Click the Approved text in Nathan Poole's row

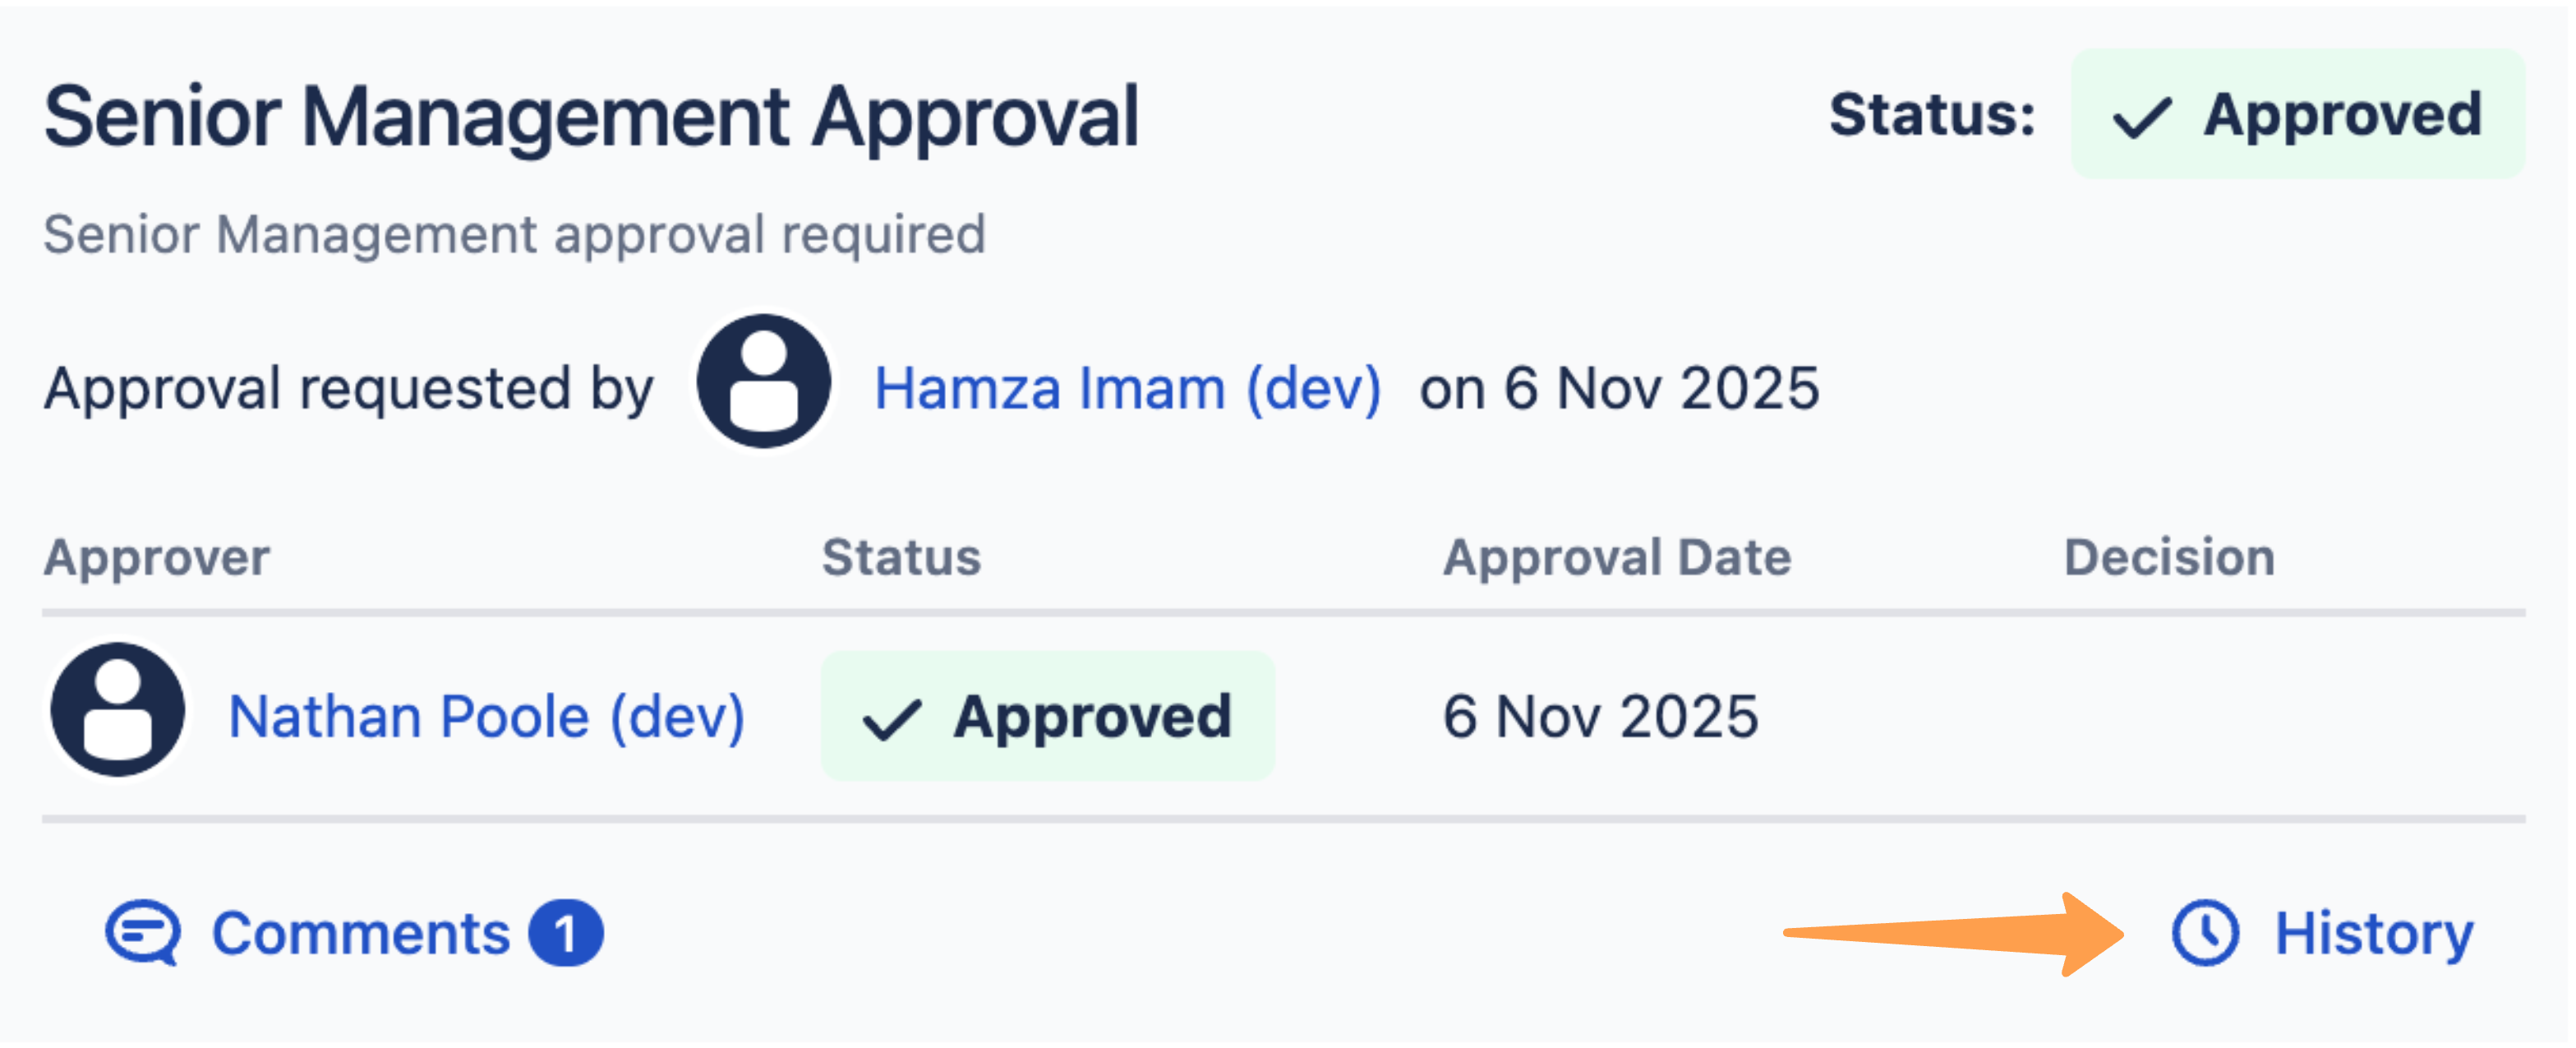1092,716
